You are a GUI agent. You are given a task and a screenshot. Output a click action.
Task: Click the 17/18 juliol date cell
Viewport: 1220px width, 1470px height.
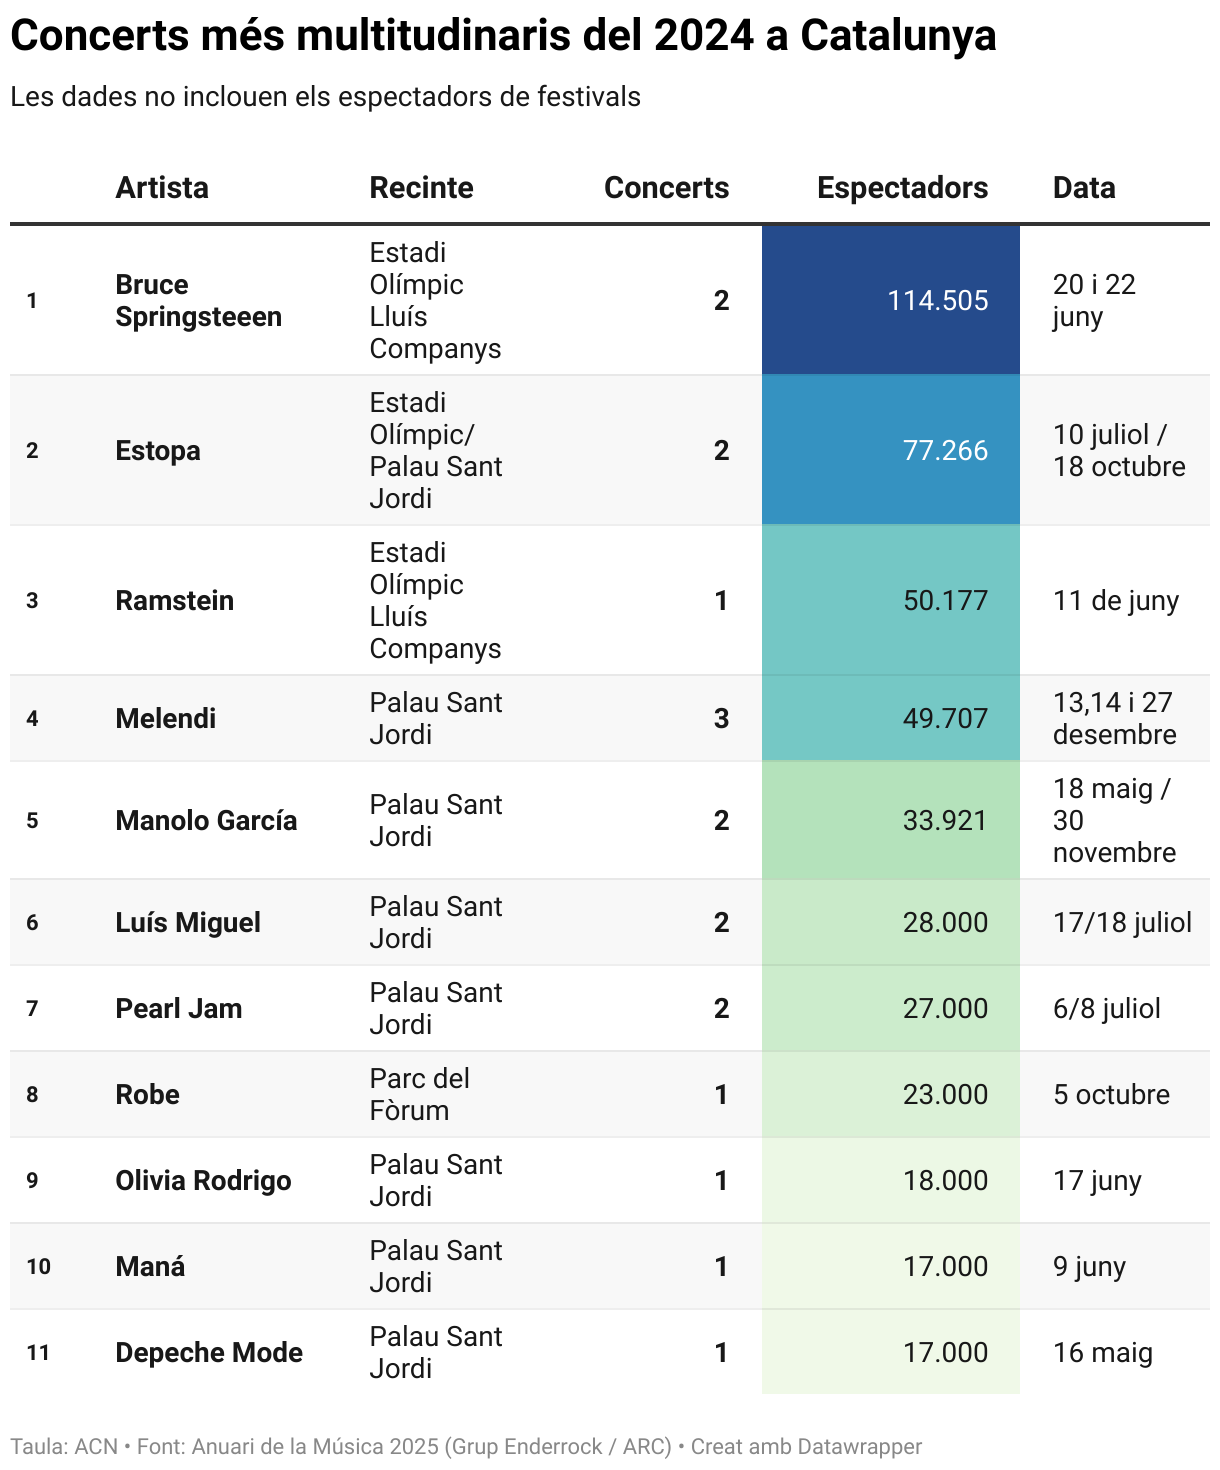(x=1122, y=922)
